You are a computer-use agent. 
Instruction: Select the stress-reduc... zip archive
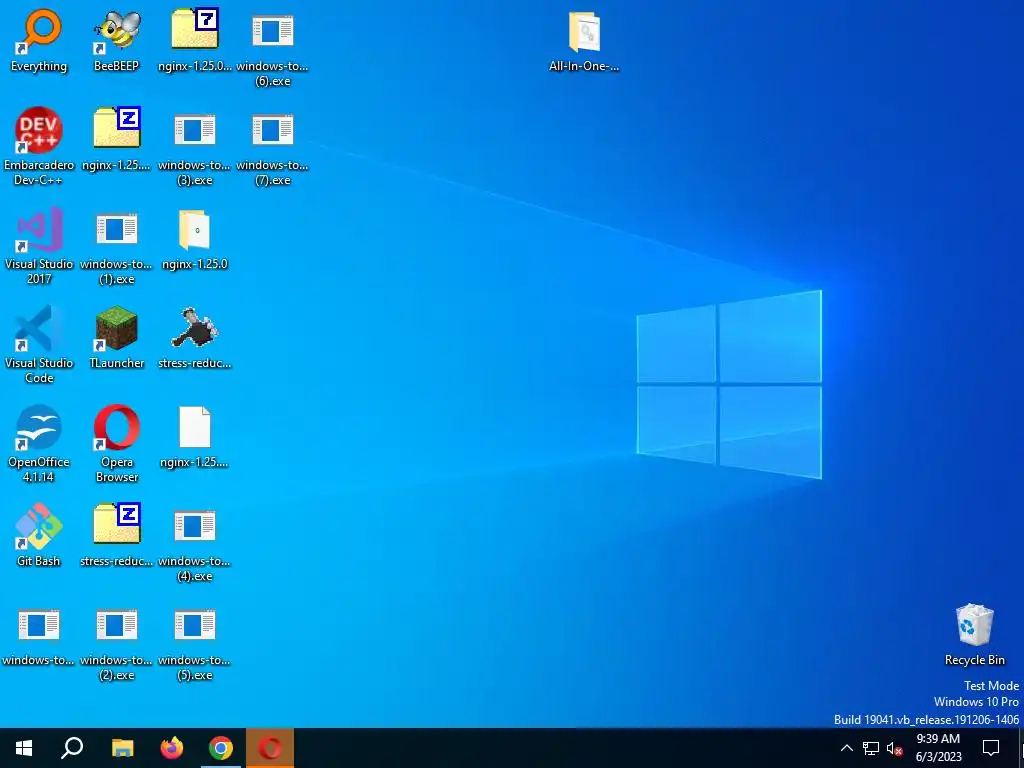click(x=116, y=536)
